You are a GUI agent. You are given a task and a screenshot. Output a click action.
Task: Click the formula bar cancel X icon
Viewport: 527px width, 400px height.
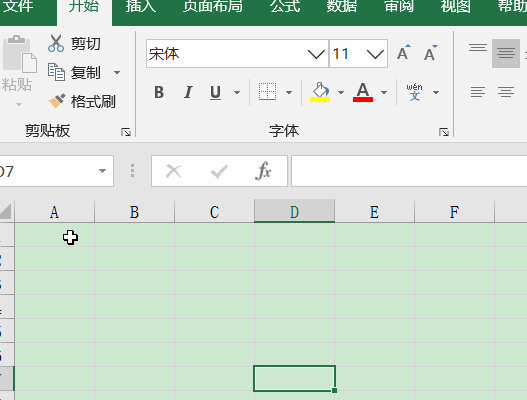pos(174,171)
